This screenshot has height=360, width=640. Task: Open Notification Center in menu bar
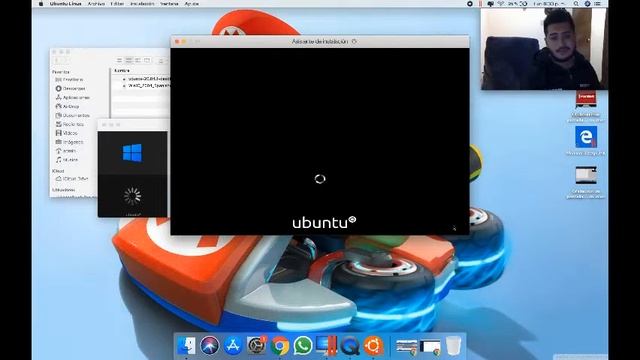pos(598,4)
